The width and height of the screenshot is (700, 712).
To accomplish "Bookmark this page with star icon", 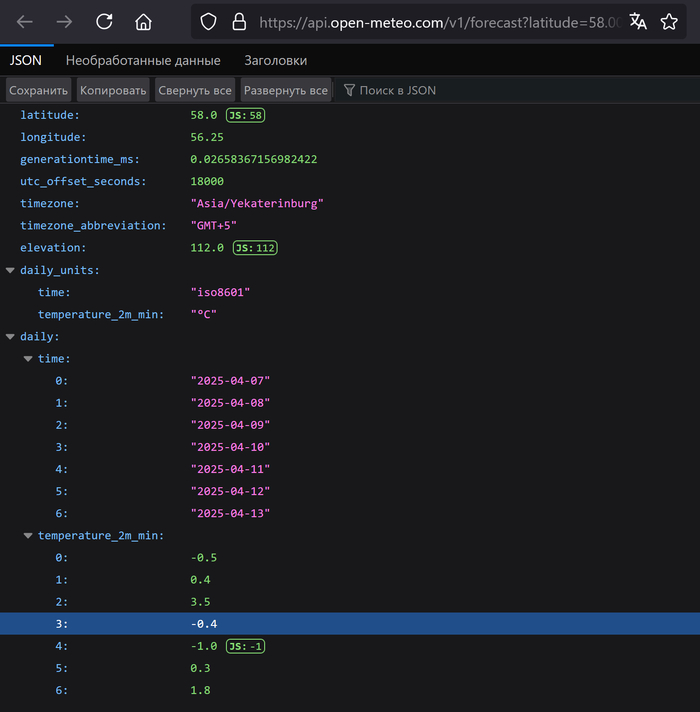I will [x=669, y=22].
